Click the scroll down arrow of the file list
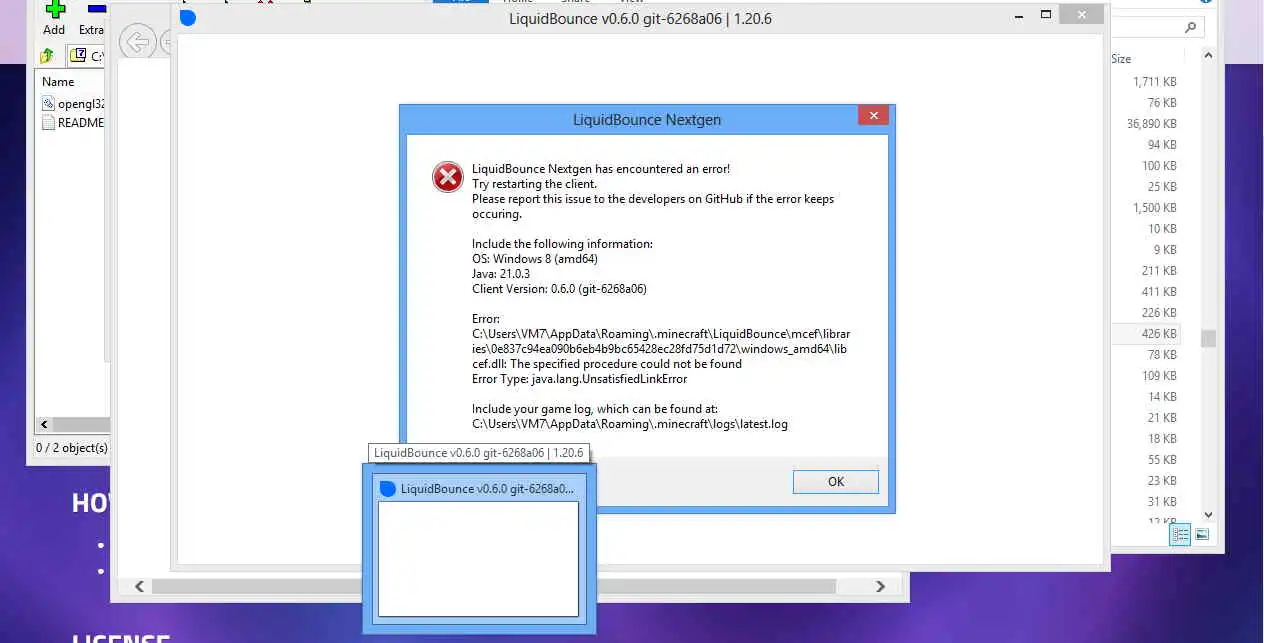Screen dimensions: 1264x643 pos(1208,514)
